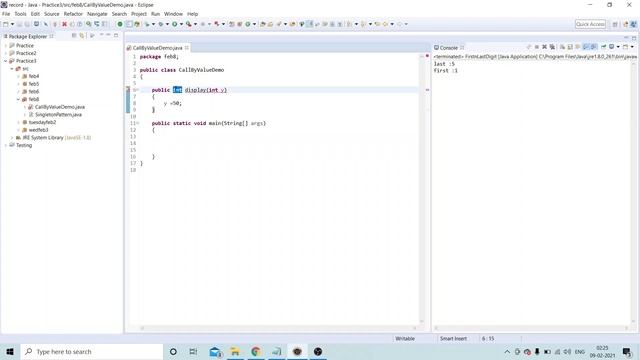
Task: Collapse the main method fold marker
Action: (x=137, y=123)
